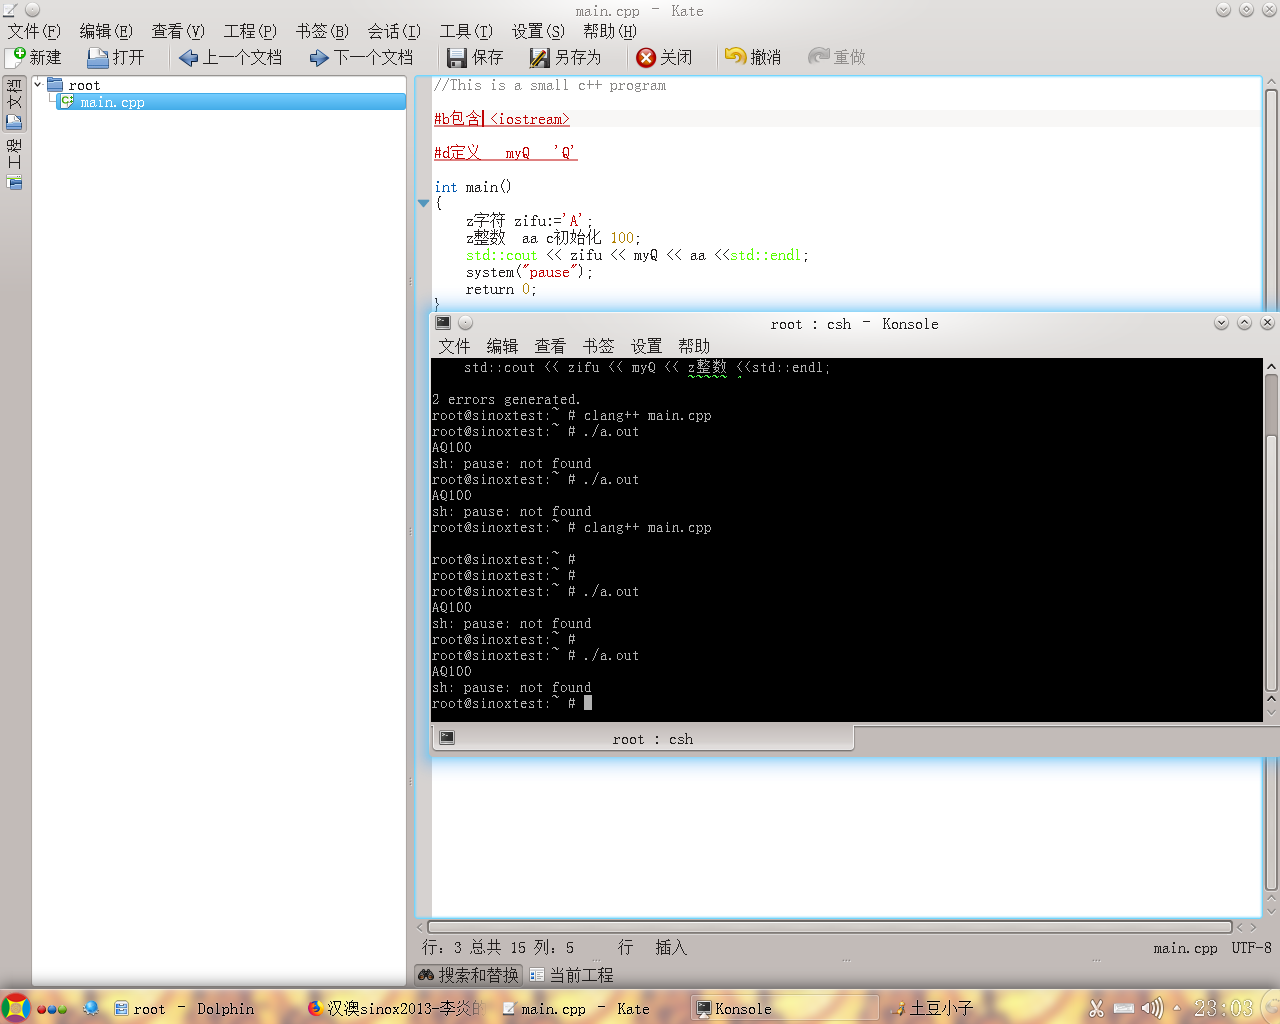Open the 设置(S) menu in Kate
The width and height of the screenshot is (1280, 1024).
click(x=538, y=31)
